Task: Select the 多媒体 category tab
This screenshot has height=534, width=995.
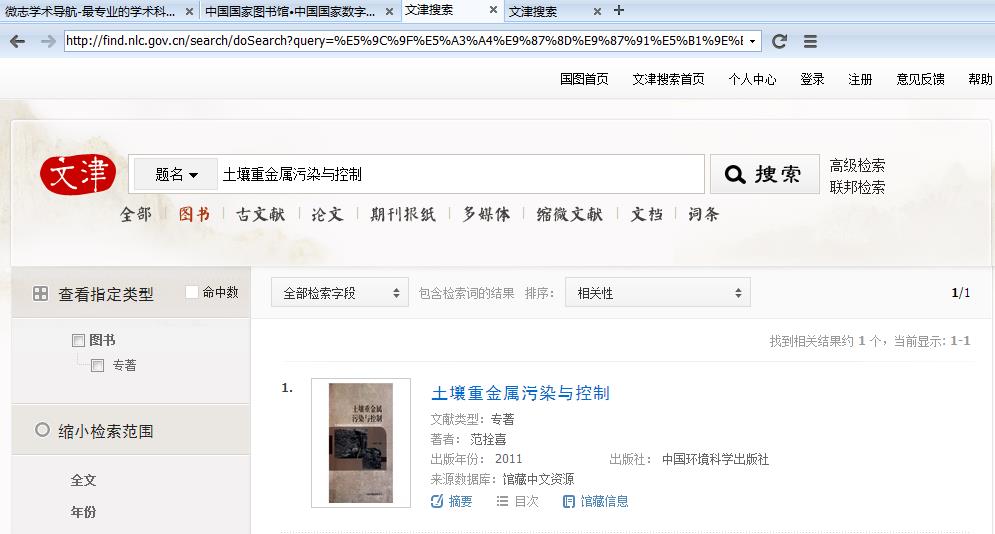Action: [x=486, y=214]
